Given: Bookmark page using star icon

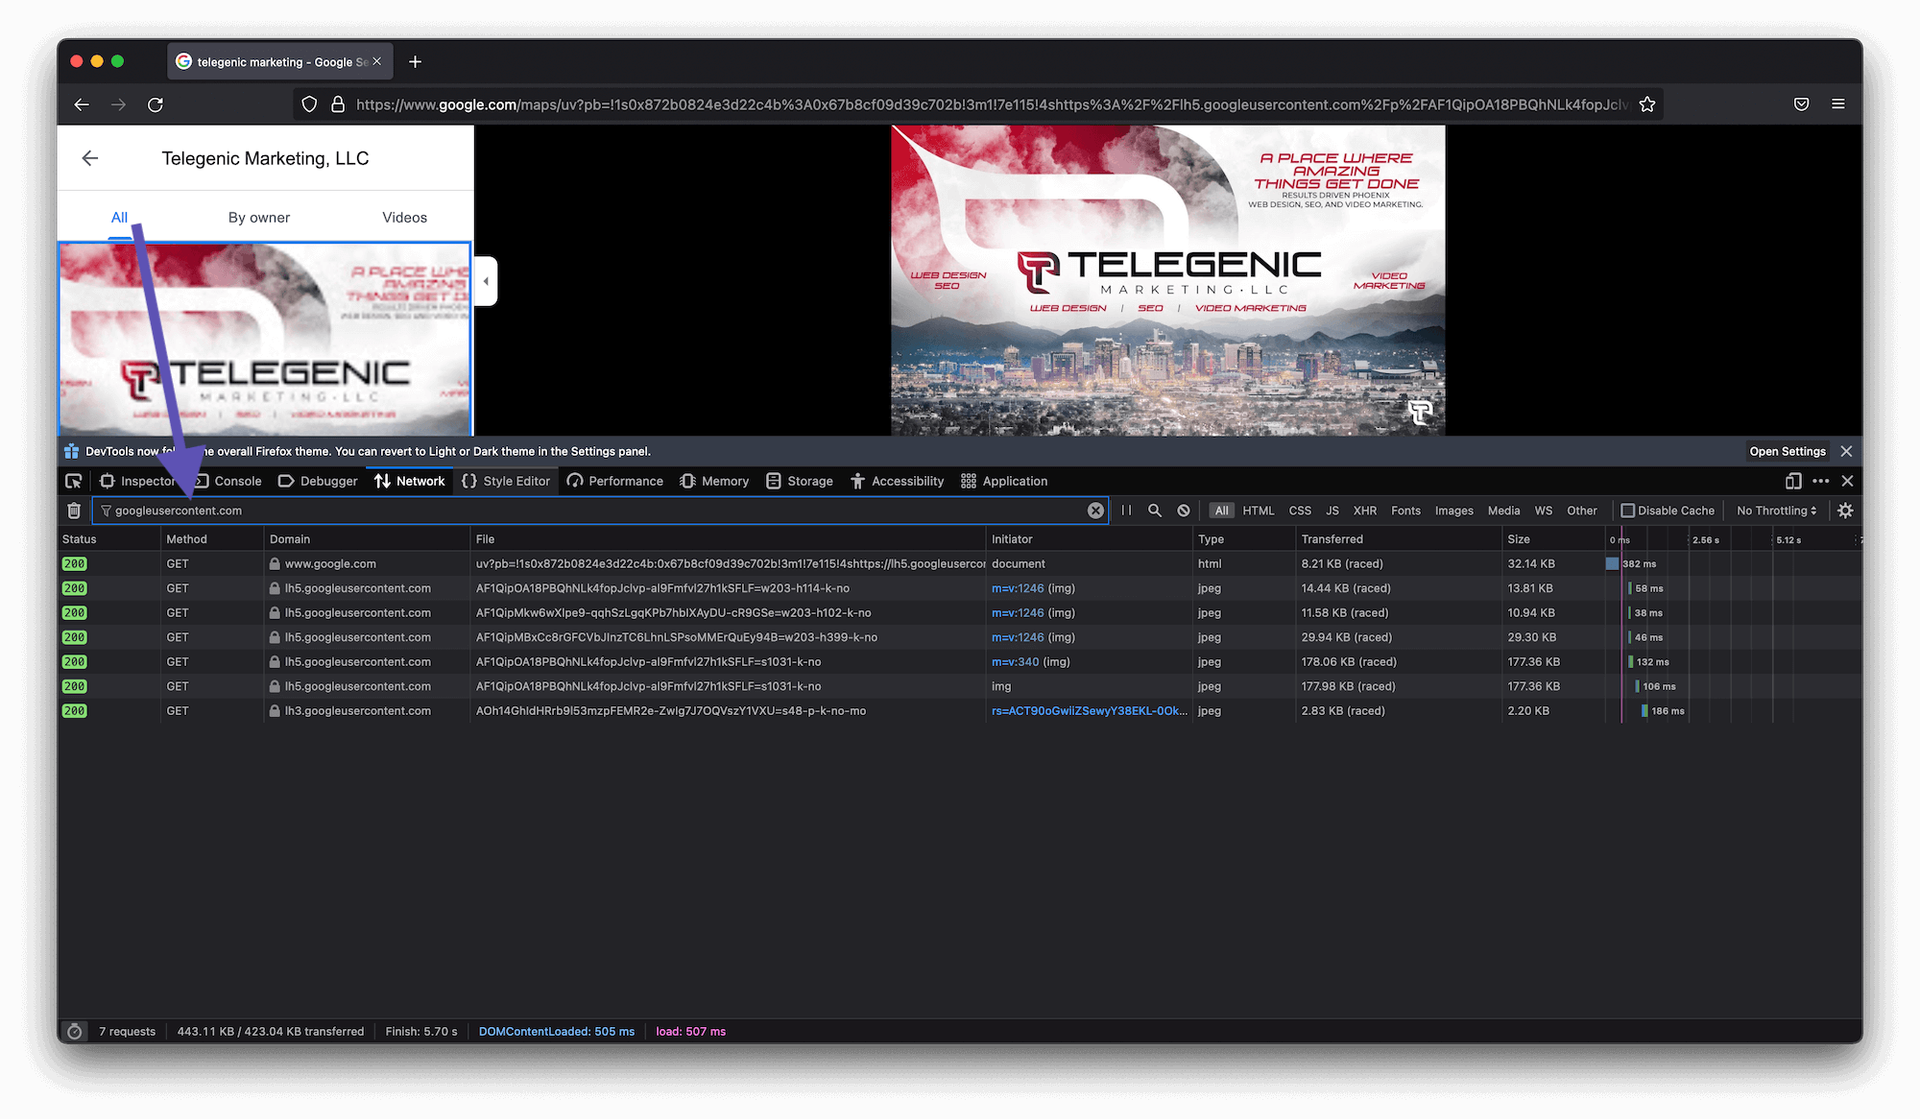Looking at the screenshot, I should point(1647,105).
